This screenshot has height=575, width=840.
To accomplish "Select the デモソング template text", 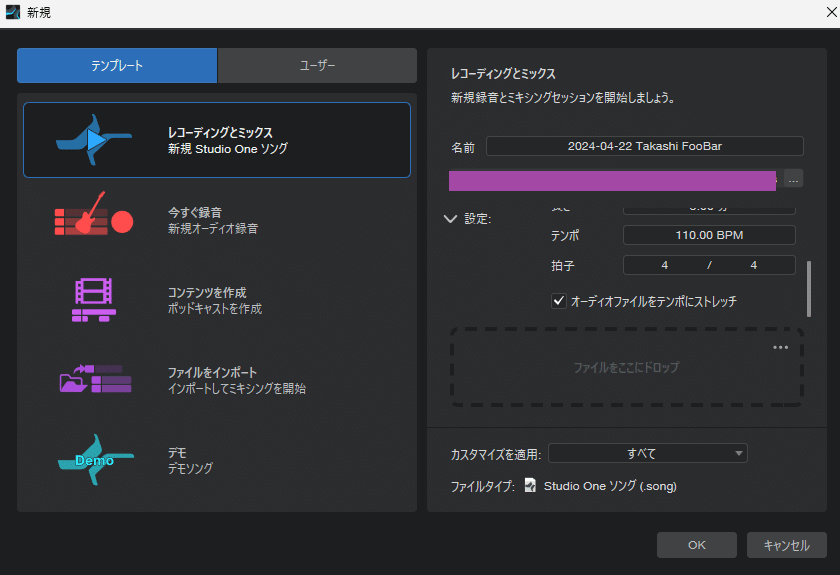I will click(190, 468).
